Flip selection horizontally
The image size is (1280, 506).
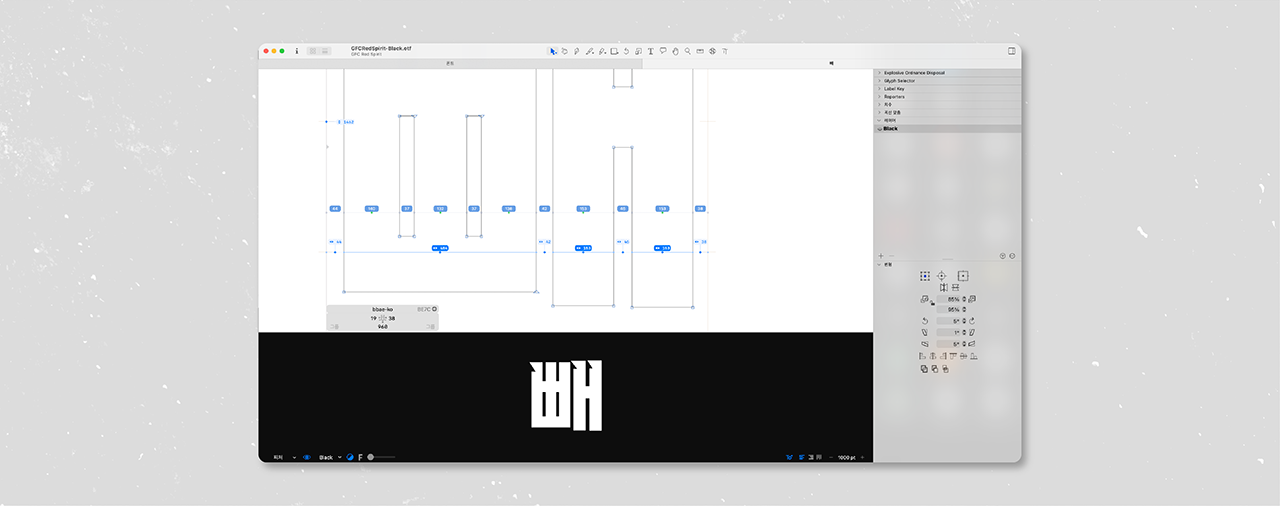(x=943, y=287)
